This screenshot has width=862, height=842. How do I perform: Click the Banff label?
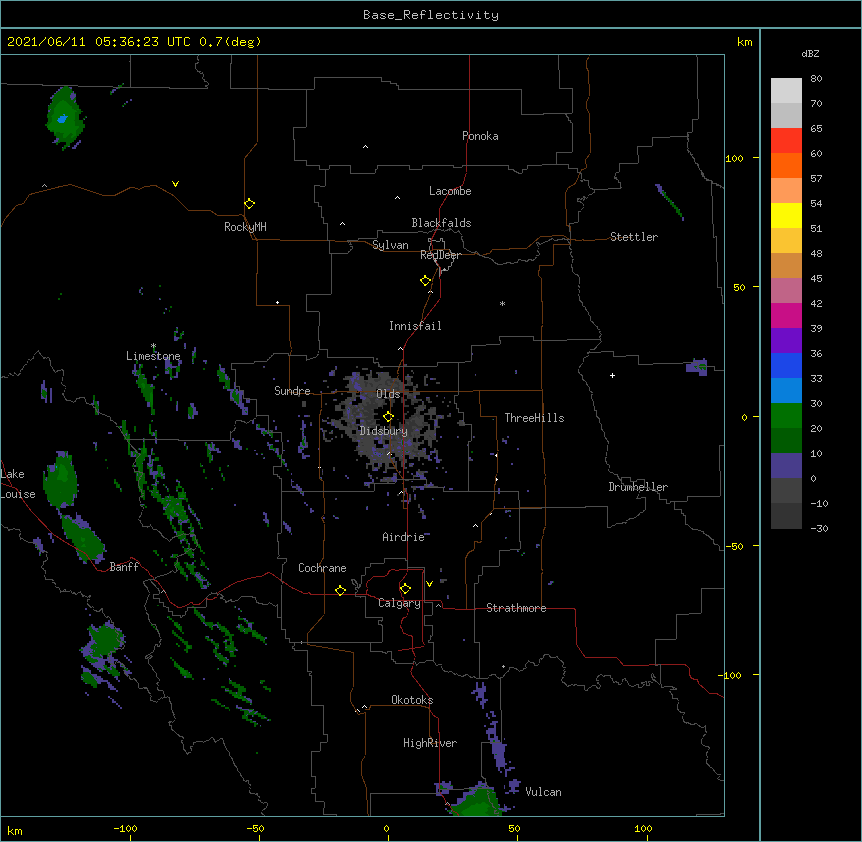pos(124,567)
